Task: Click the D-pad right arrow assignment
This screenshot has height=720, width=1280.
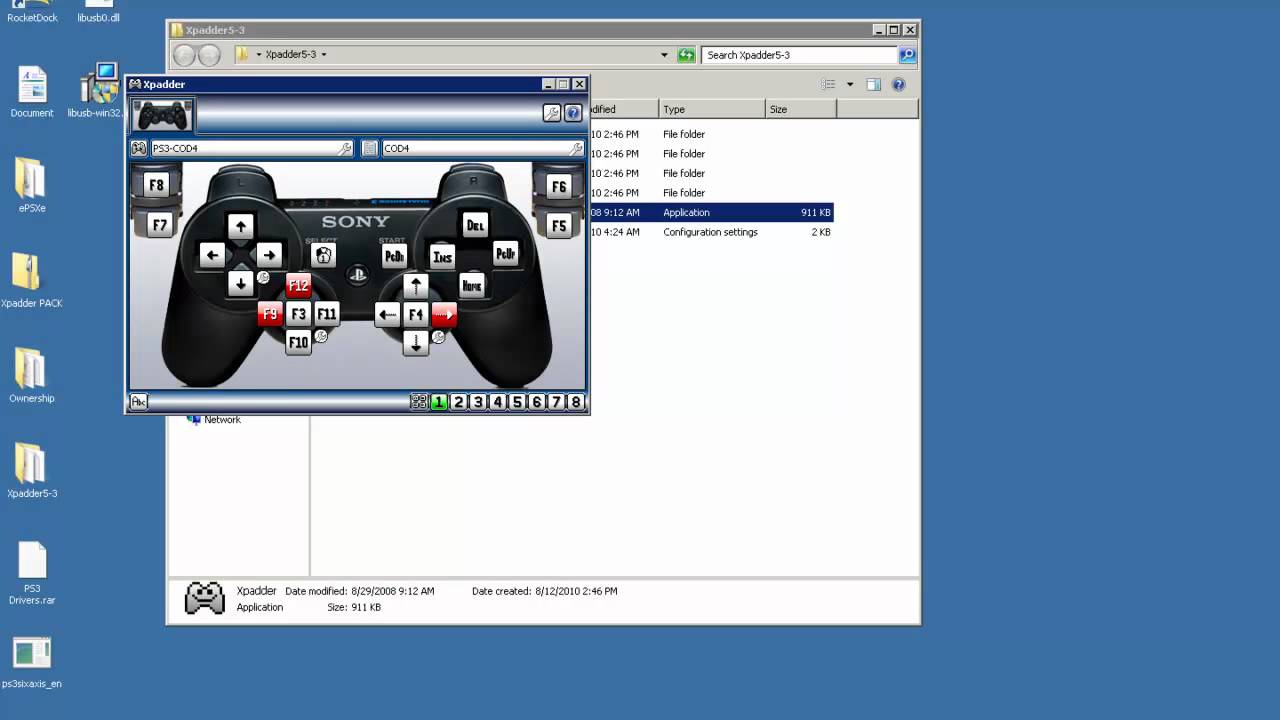Action: pyautogui.click(x=268, y=255)
